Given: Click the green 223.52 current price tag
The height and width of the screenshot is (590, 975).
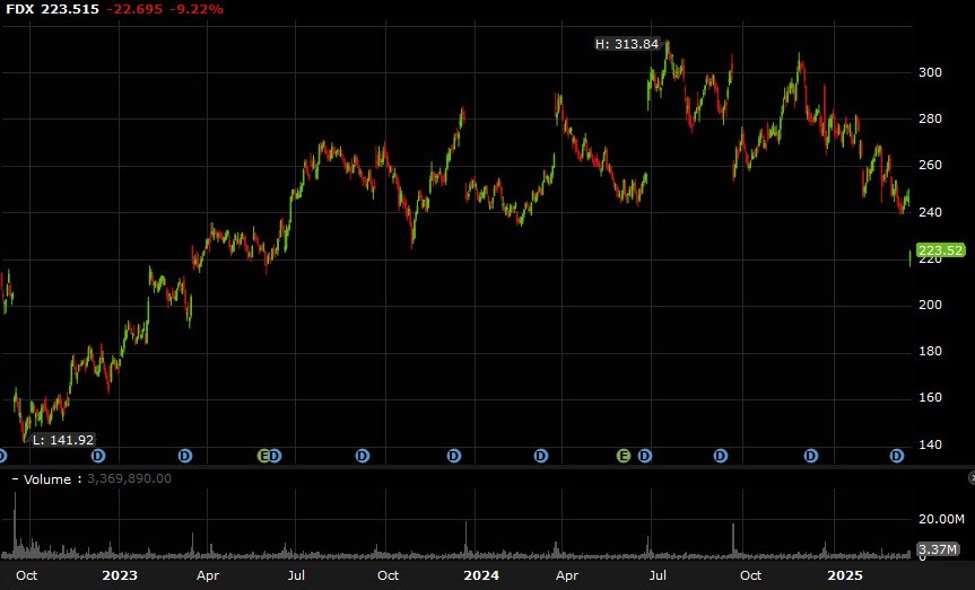Looking at the screenshot, I should 940,251.
